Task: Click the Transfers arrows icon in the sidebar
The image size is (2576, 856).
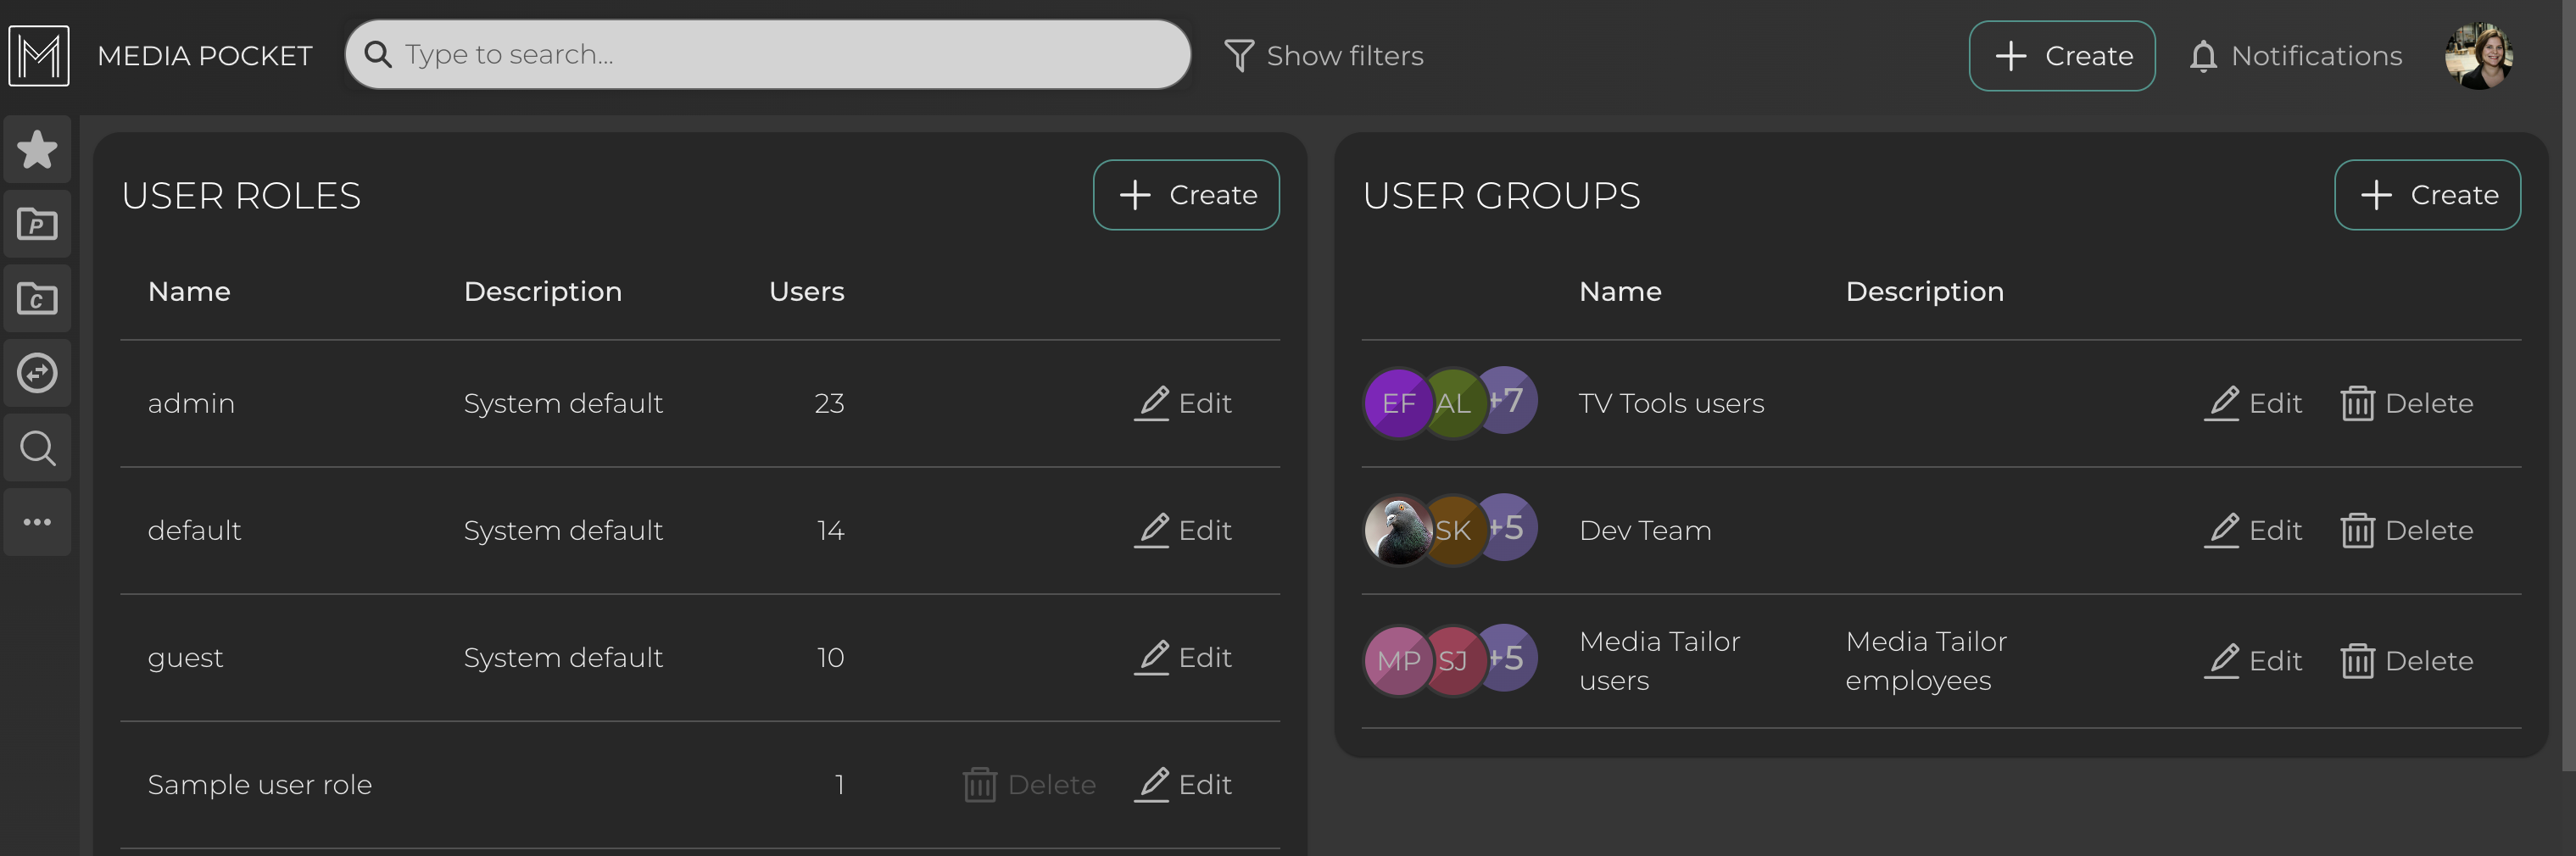Action: coord(37,372)
